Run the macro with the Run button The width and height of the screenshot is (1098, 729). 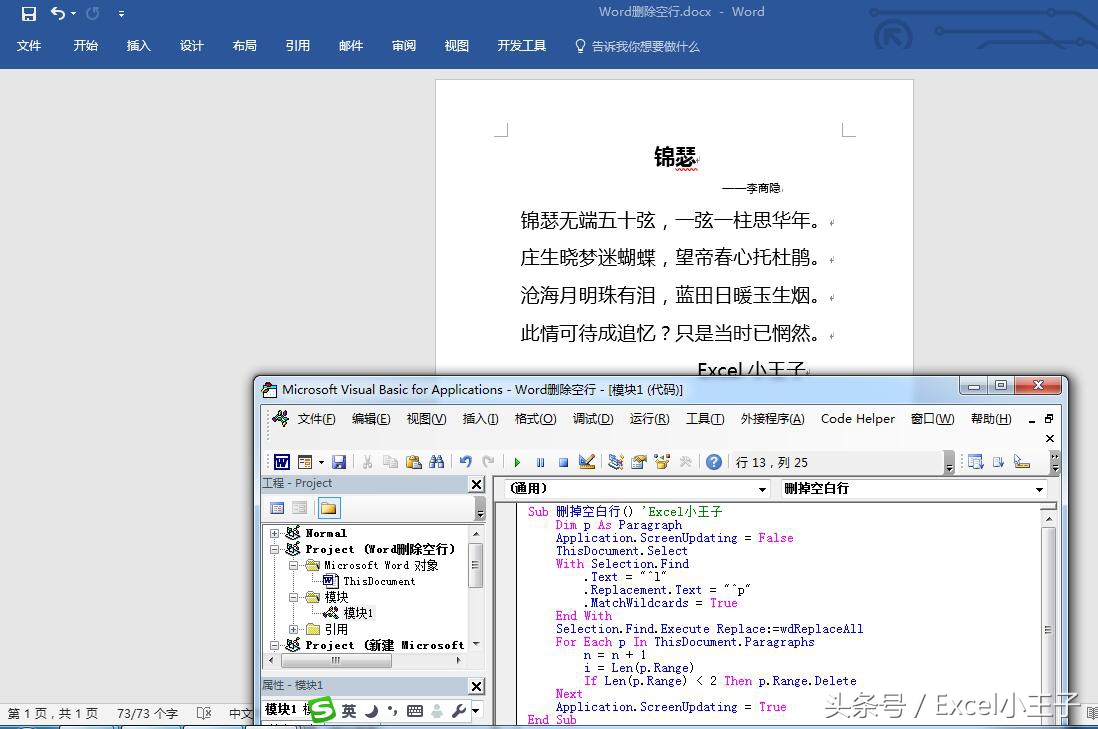518,462
